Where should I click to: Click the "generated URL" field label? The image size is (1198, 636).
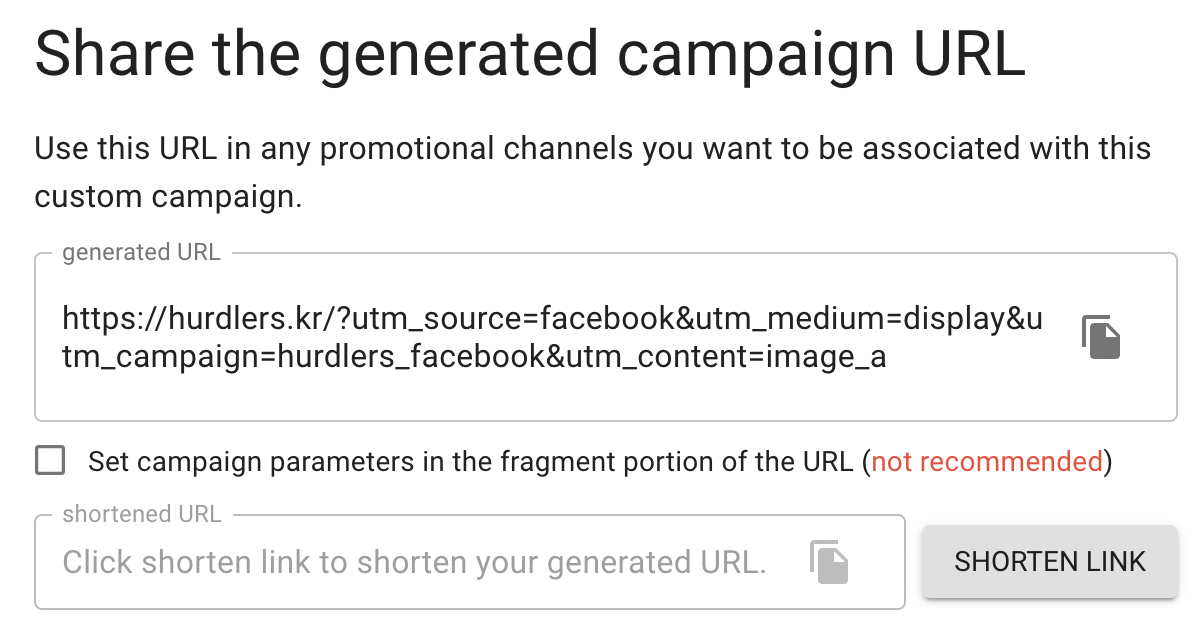pyautogui.click(x=141, y=253)
